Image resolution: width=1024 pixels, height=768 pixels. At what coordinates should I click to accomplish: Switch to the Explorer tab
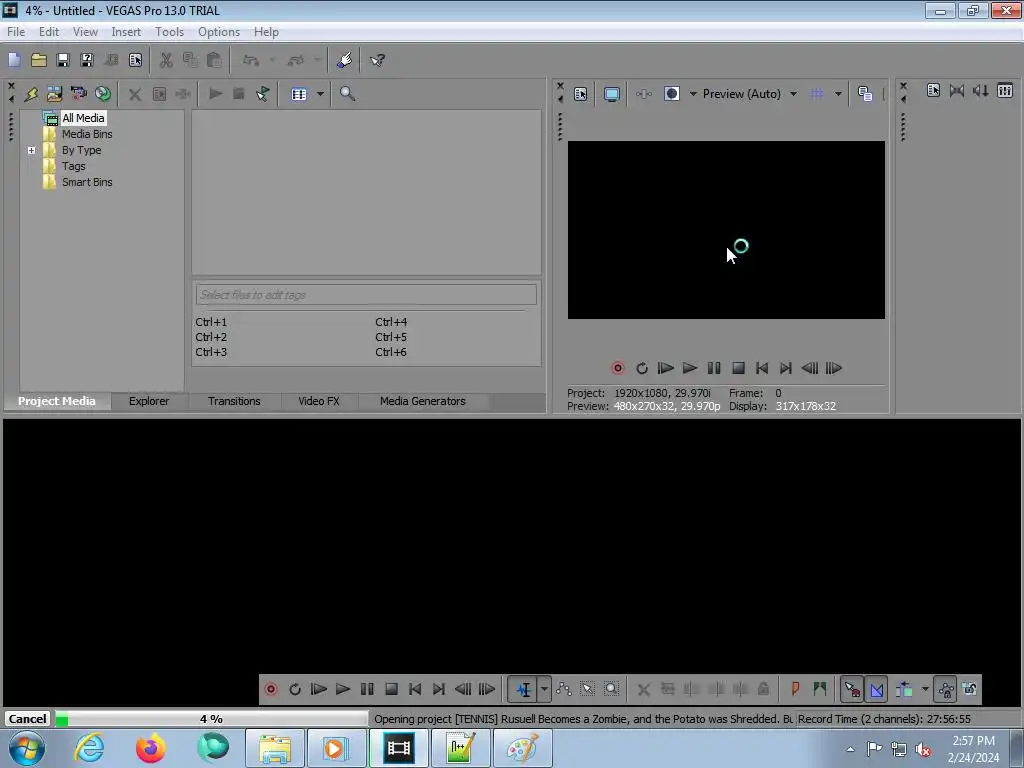coord(149,401)
